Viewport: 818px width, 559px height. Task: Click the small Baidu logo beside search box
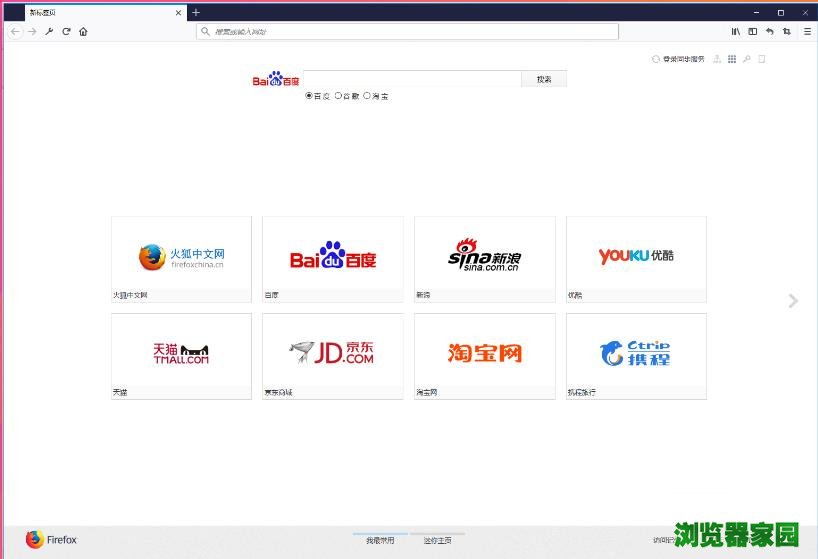coord(275,79)
